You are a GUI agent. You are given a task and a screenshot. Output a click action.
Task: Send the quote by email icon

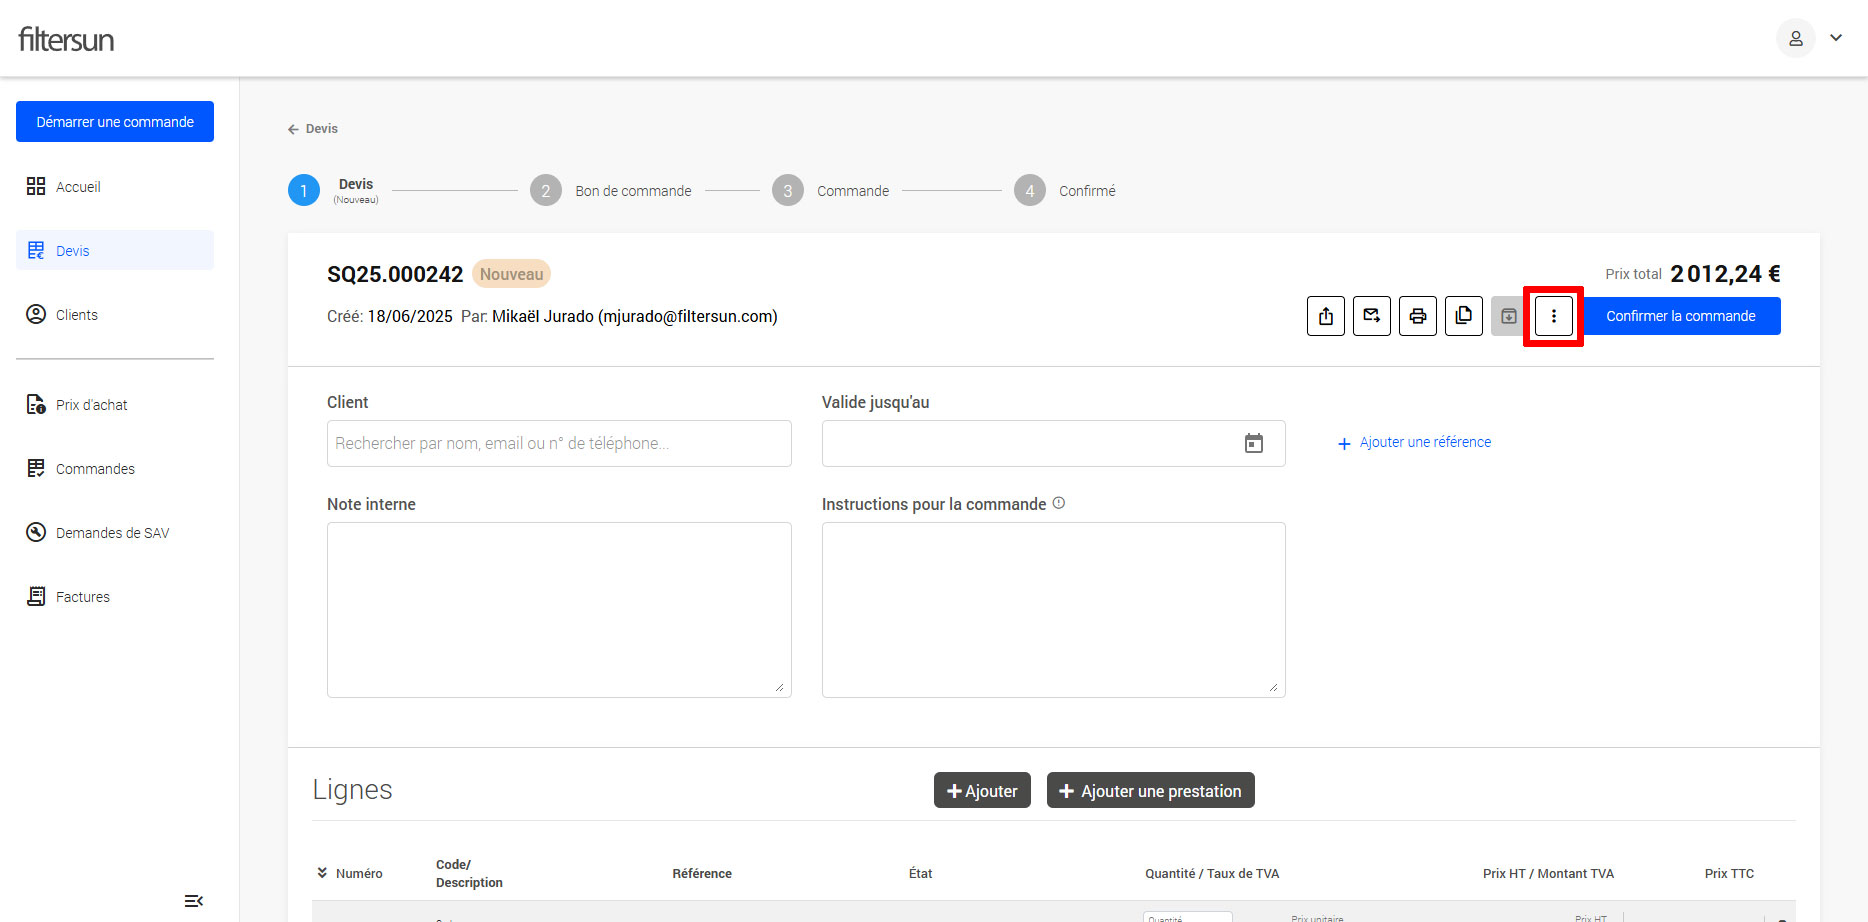1371,316
